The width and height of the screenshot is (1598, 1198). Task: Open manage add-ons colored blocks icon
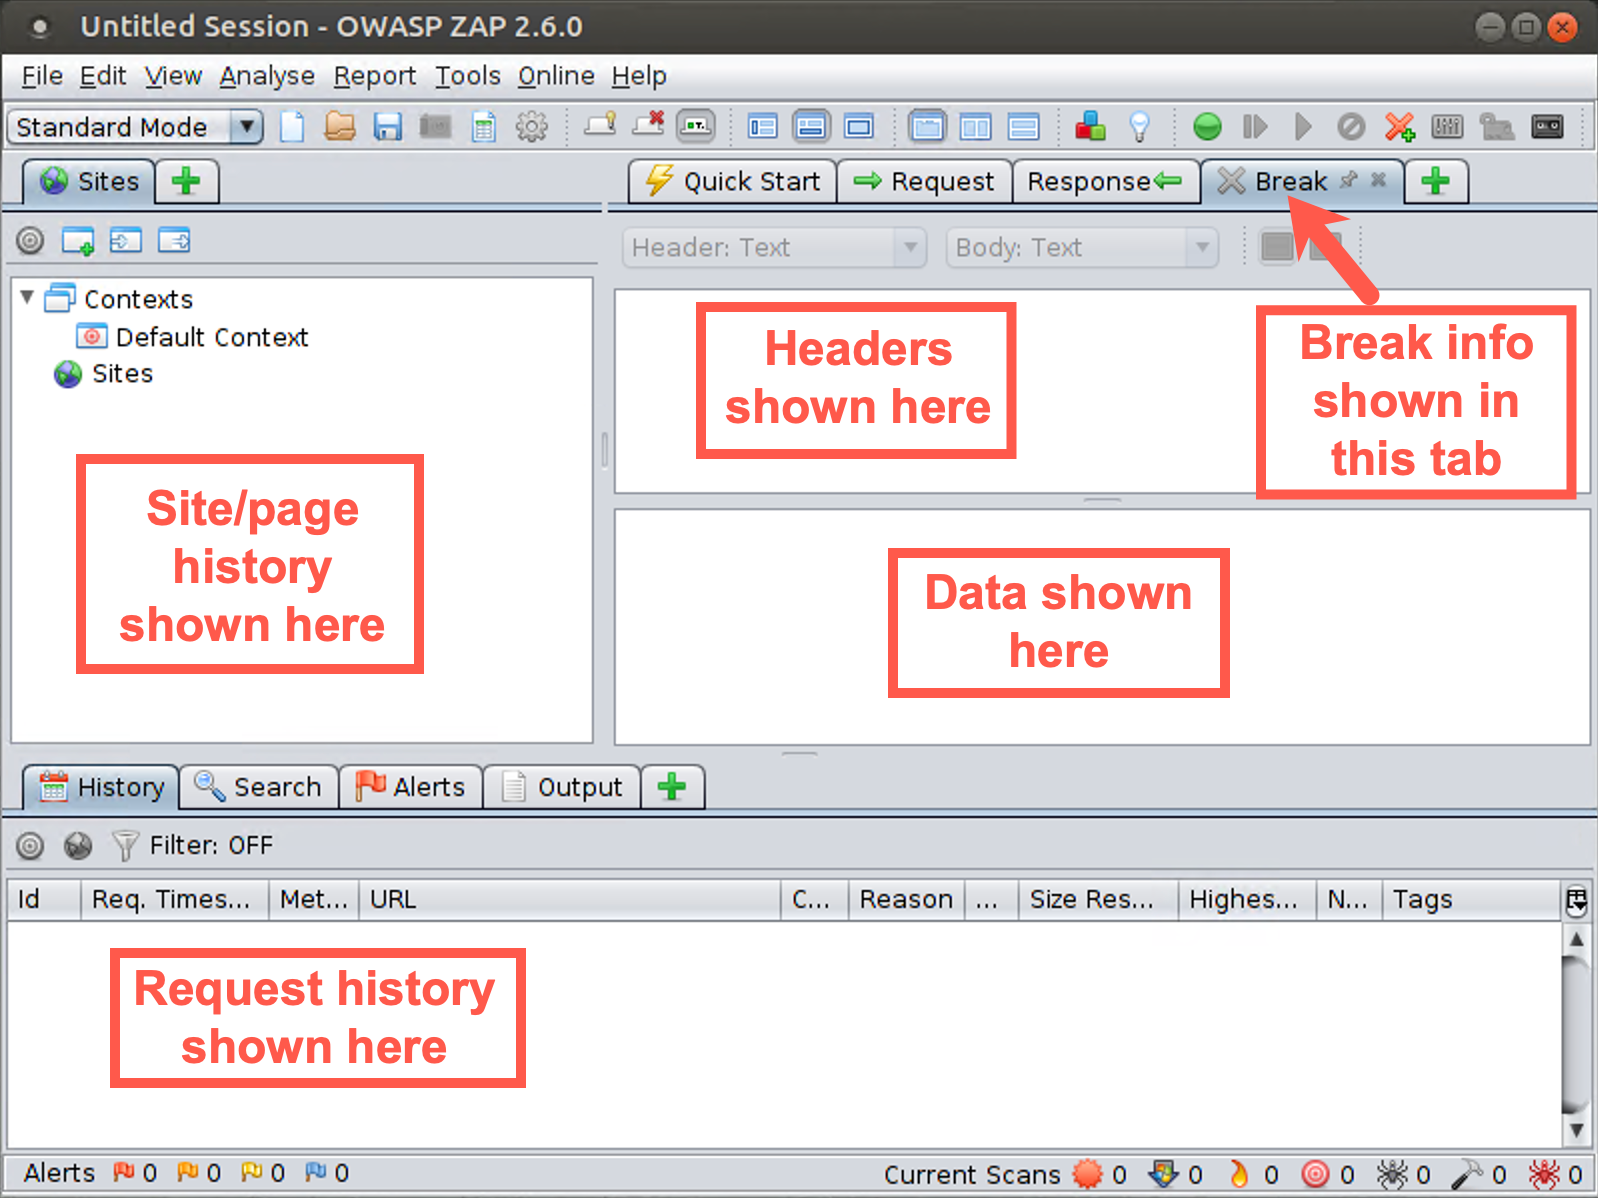tap(1091, 127)
